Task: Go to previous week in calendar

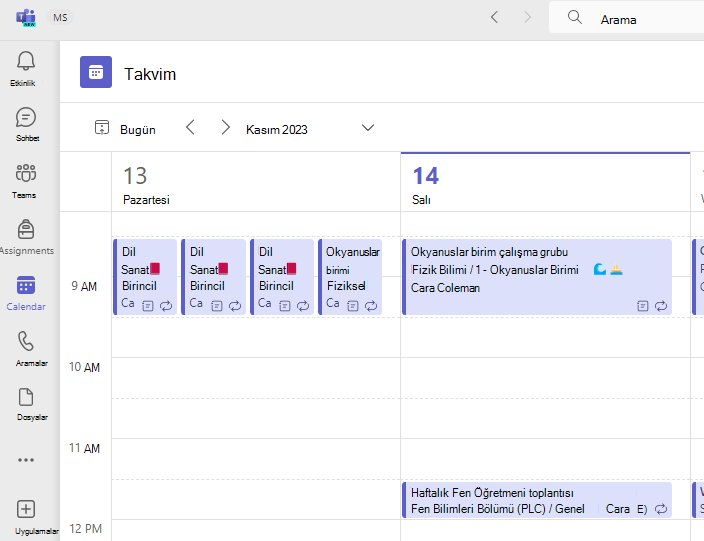Action: (190, 128)
